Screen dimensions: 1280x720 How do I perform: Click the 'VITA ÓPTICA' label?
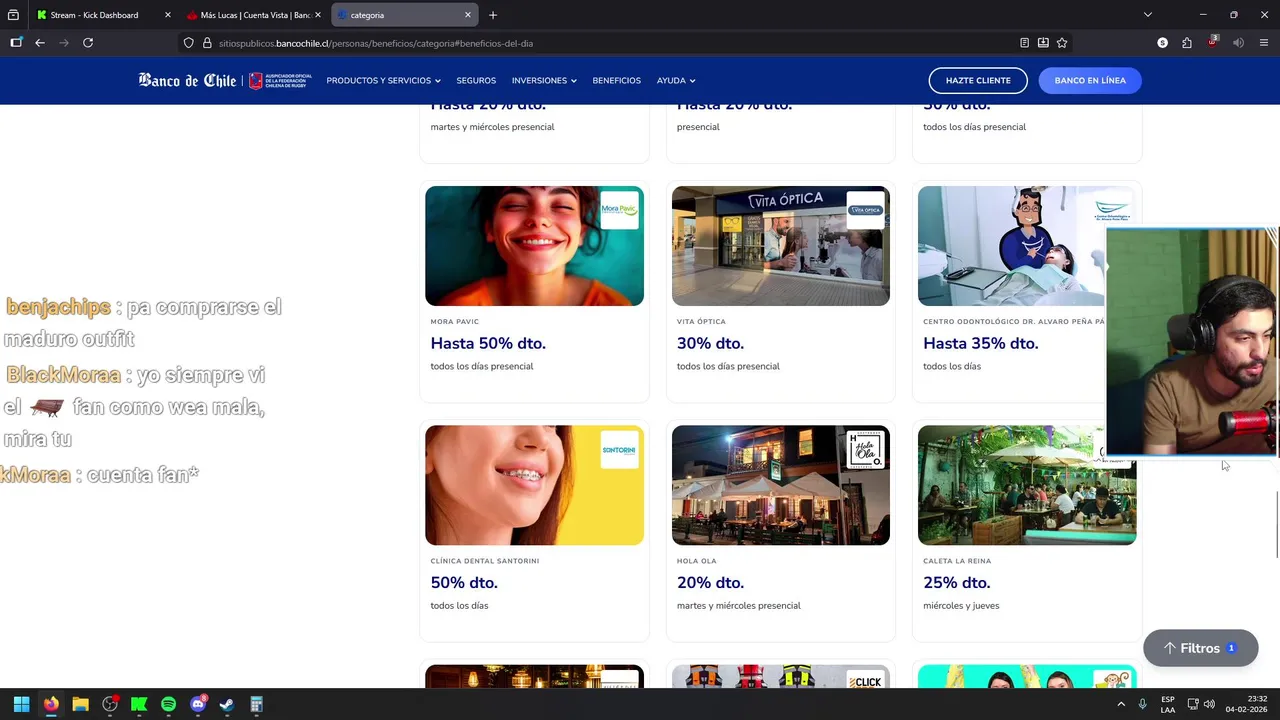701,322
